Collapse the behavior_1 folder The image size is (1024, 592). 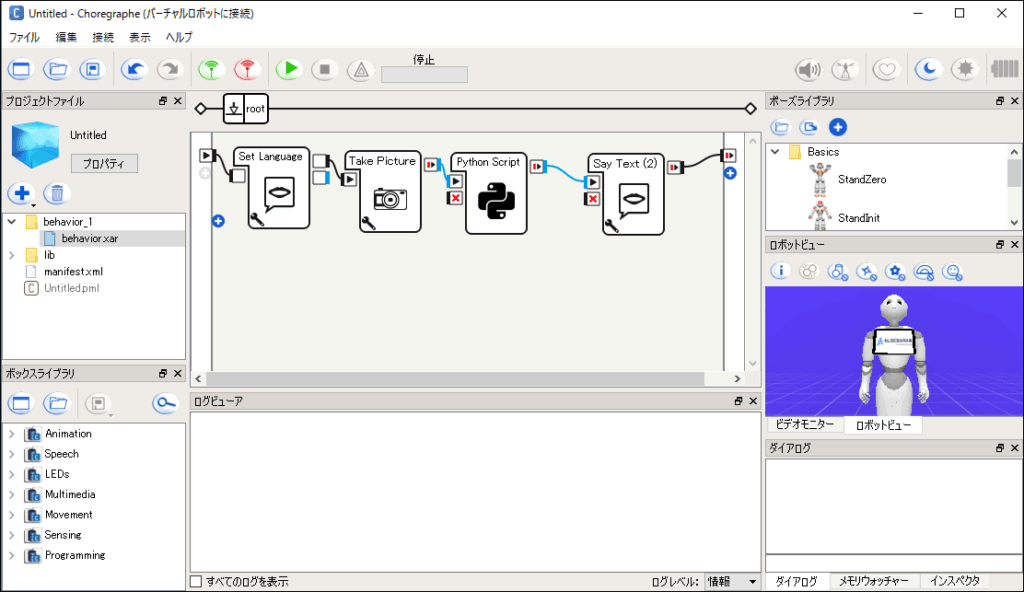click(12, 222)
